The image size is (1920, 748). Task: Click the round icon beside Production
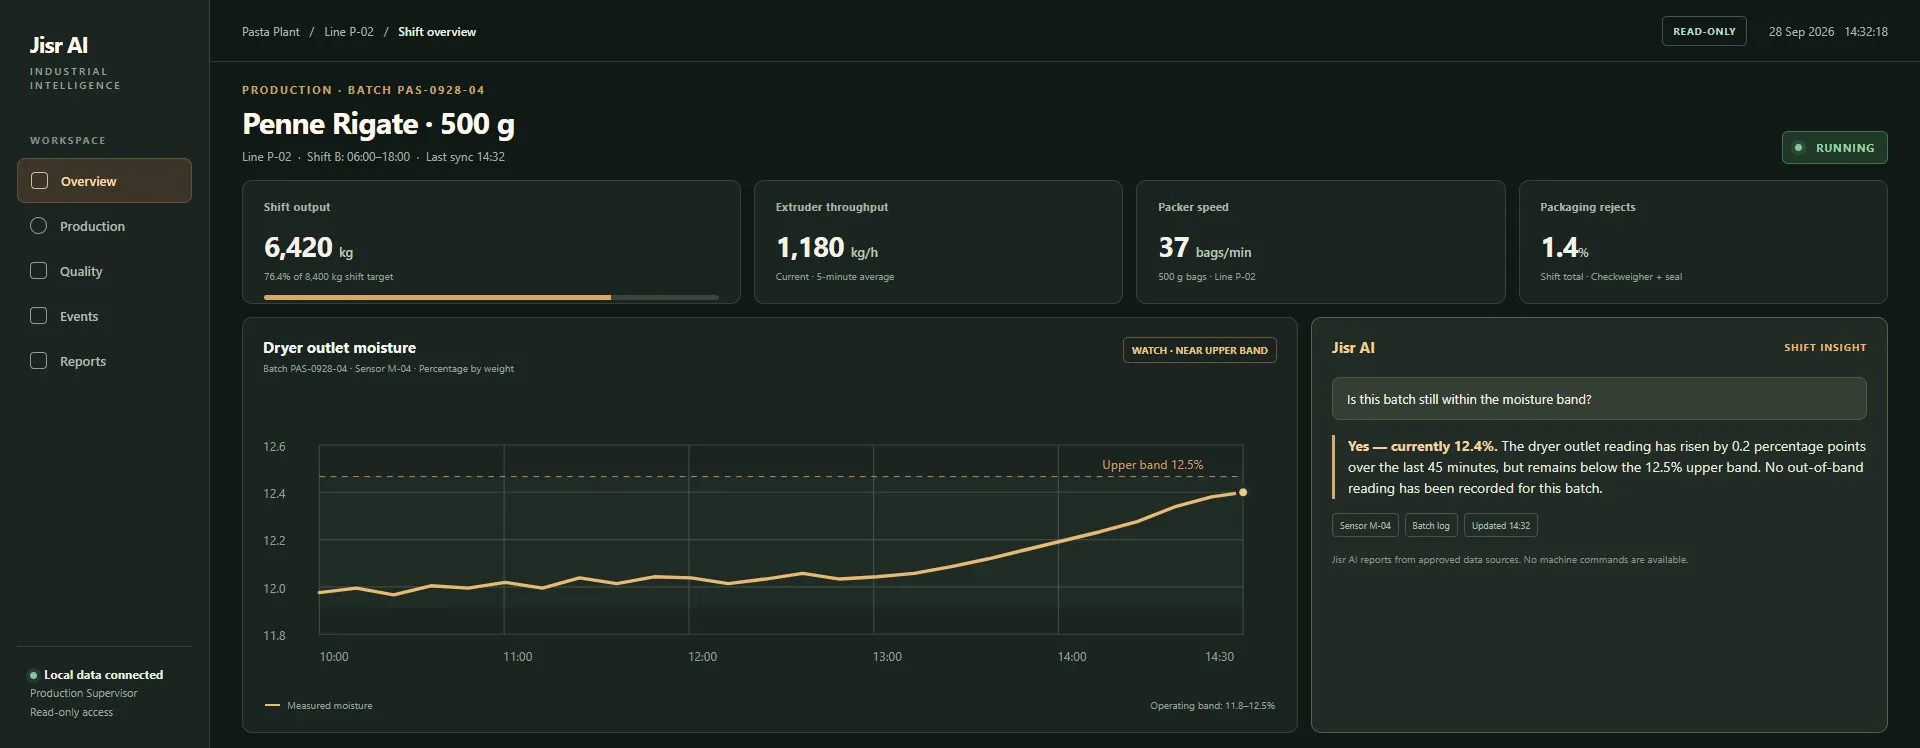39,226
